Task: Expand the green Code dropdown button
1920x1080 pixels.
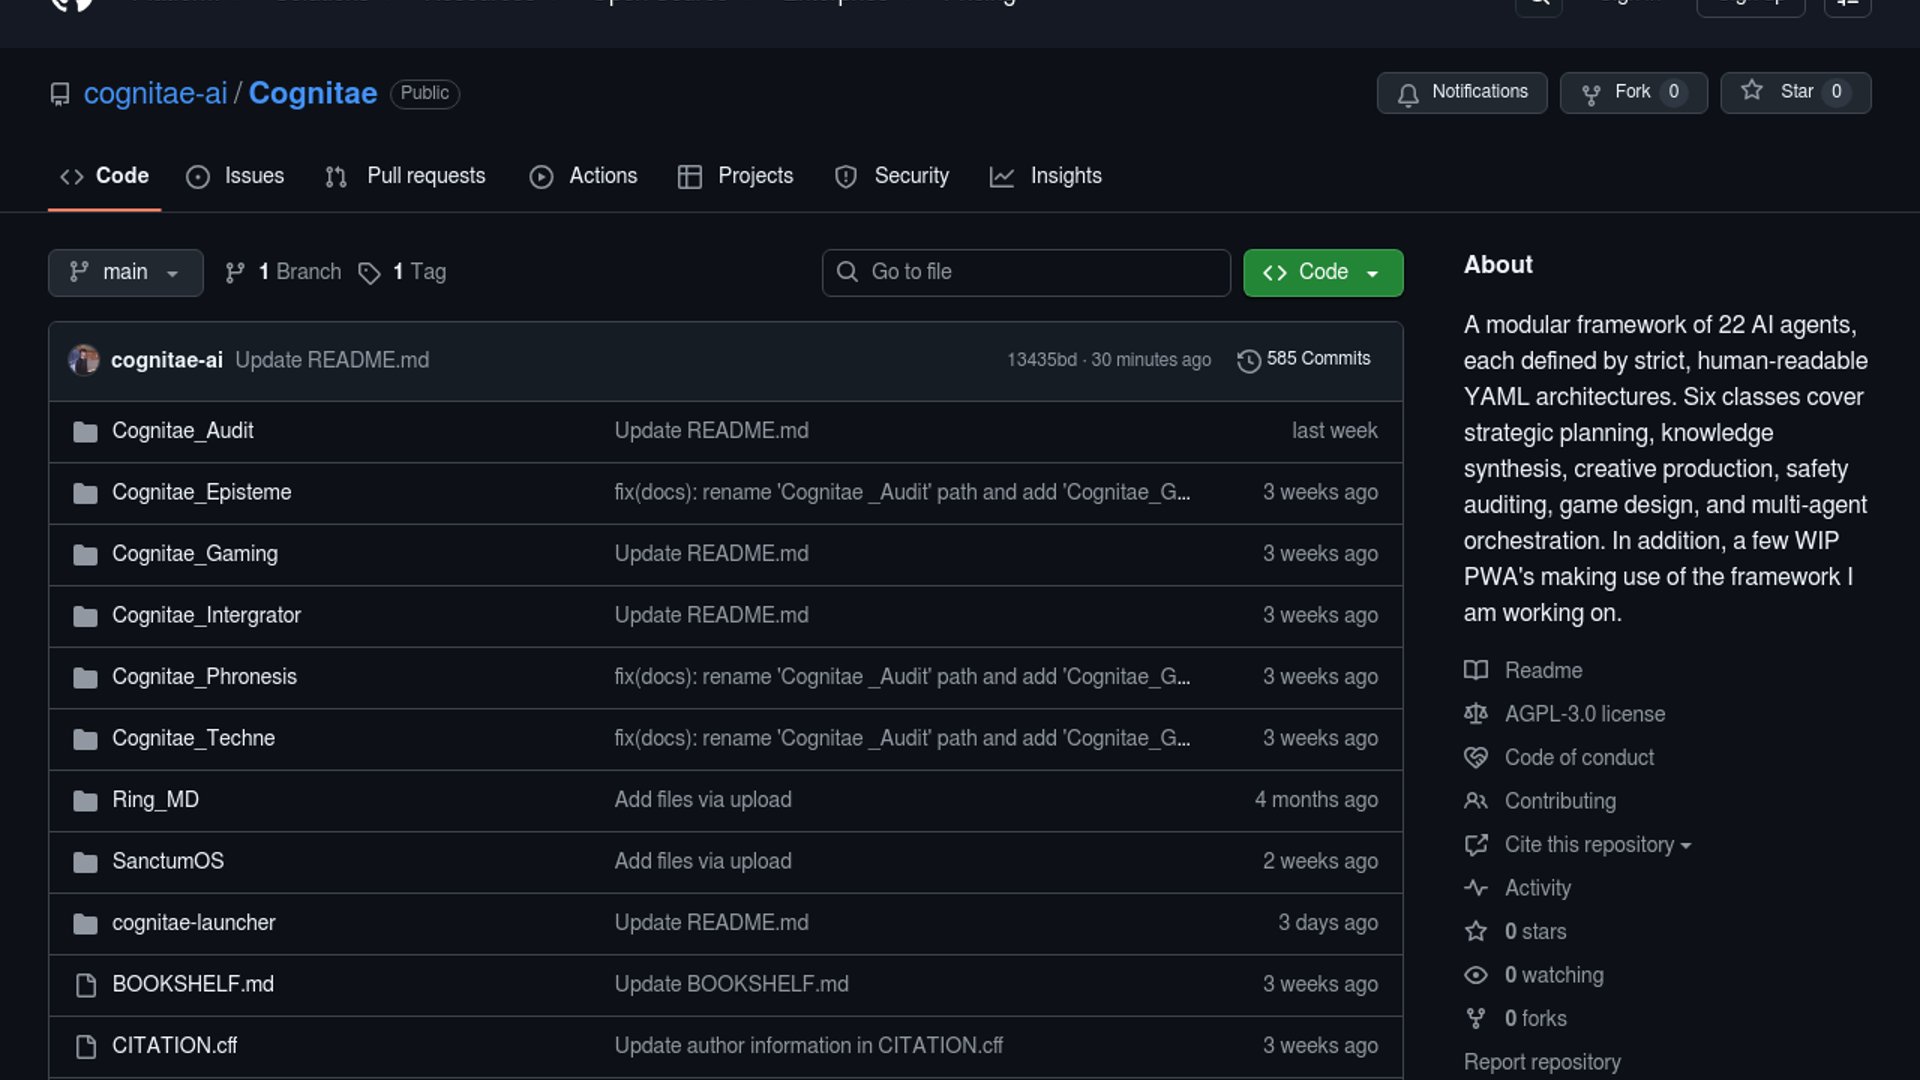Action: 1322,272
